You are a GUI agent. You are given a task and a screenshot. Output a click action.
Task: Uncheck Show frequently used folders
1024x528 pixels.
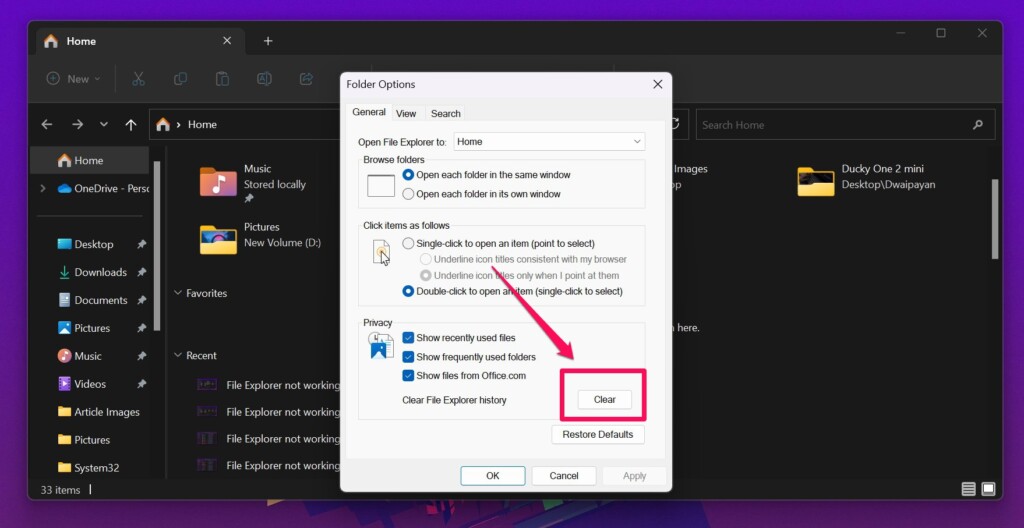coord(408,357)
